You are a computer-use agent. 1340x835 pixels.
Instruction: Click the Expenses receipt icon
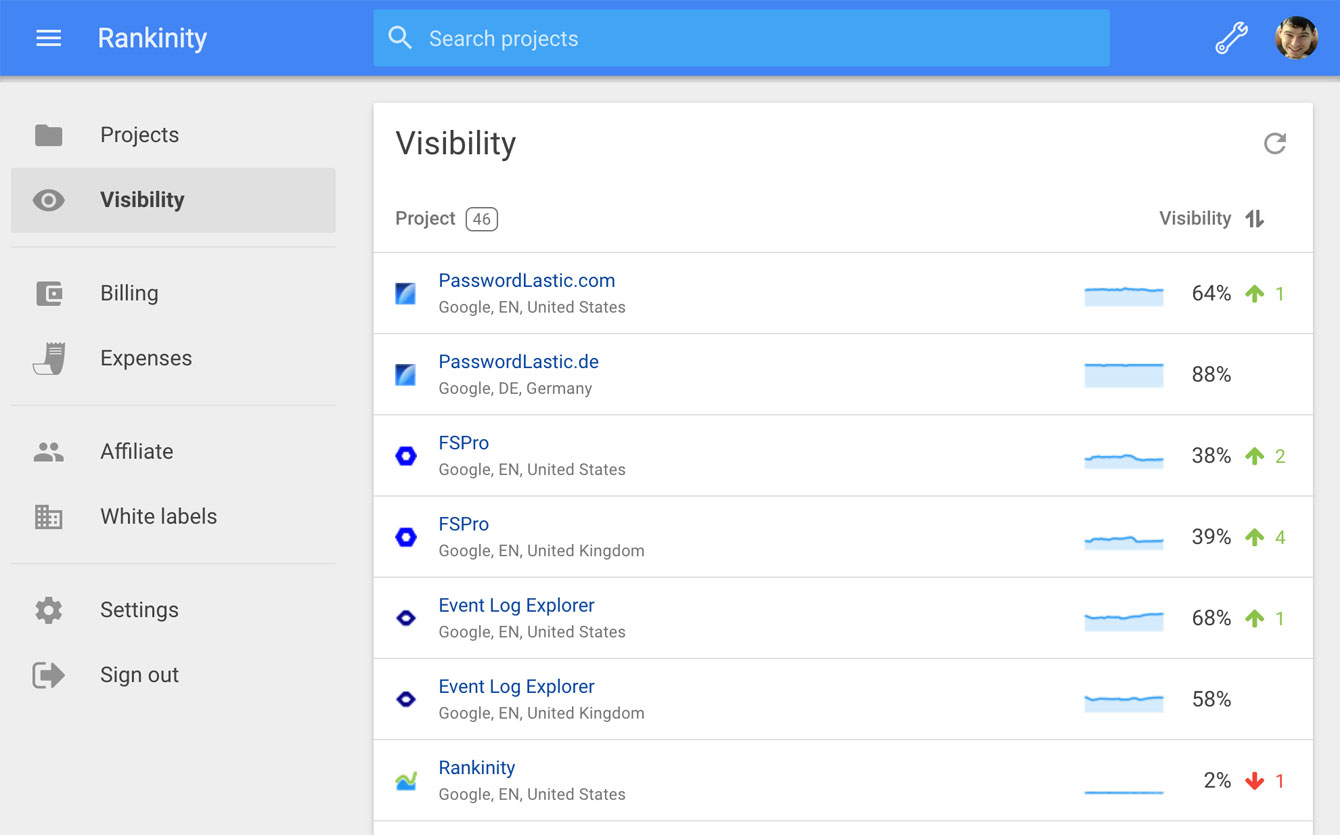(49, 358)
